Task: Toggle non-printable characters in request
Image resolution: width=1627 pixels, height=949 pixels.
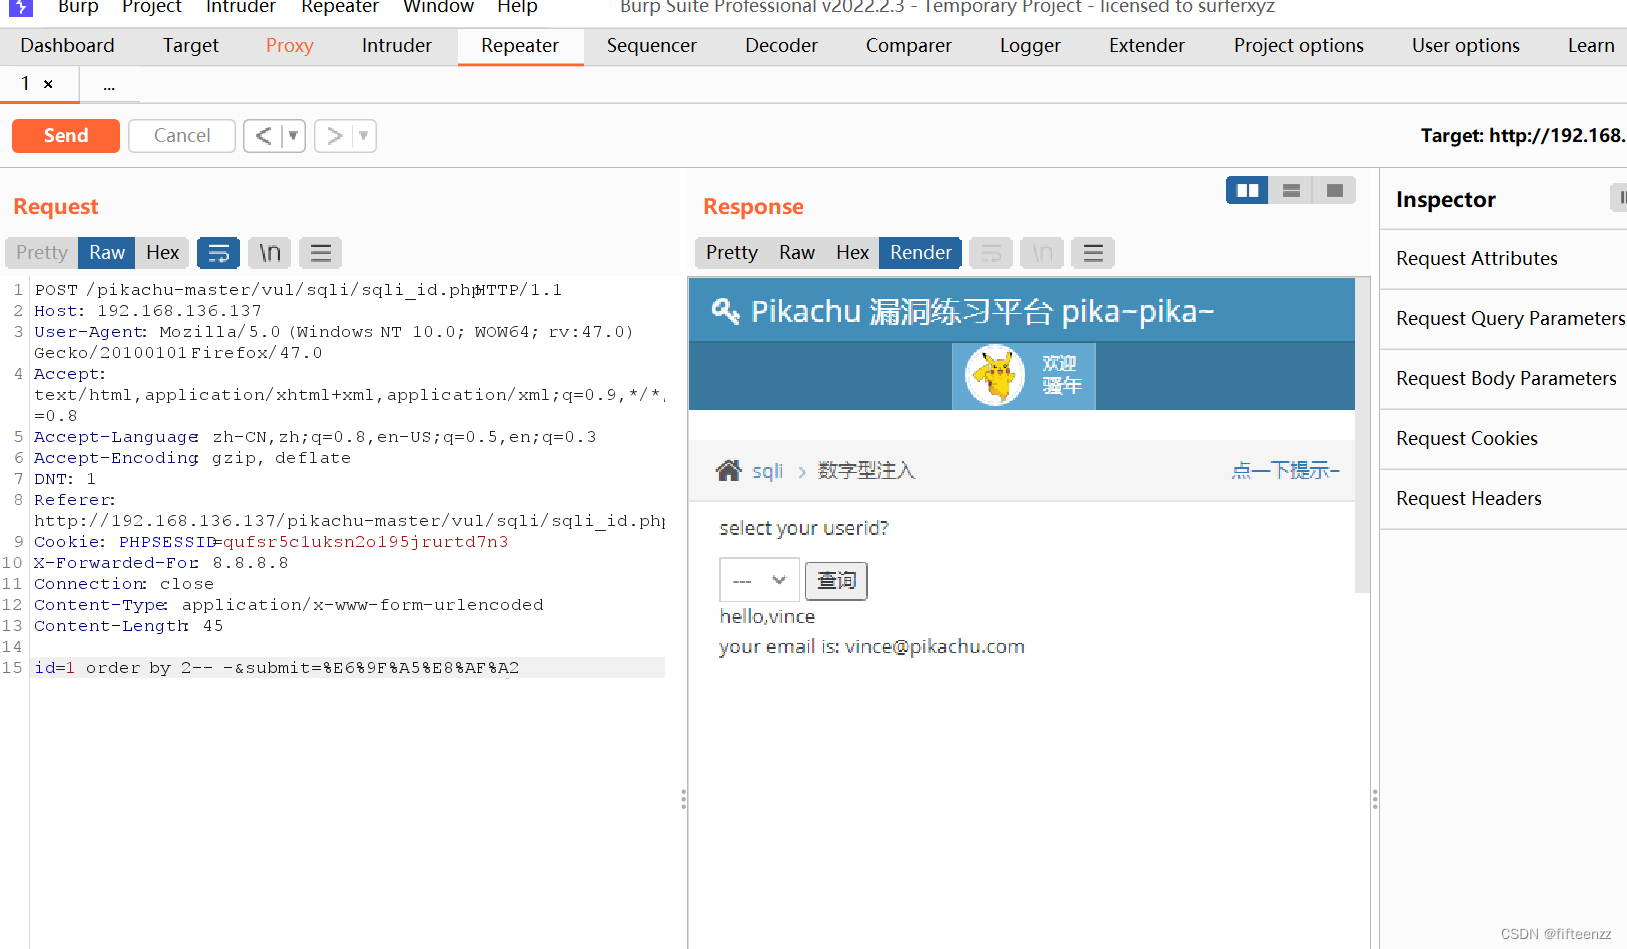Action: pyautogui.click(x=270, y=253)
